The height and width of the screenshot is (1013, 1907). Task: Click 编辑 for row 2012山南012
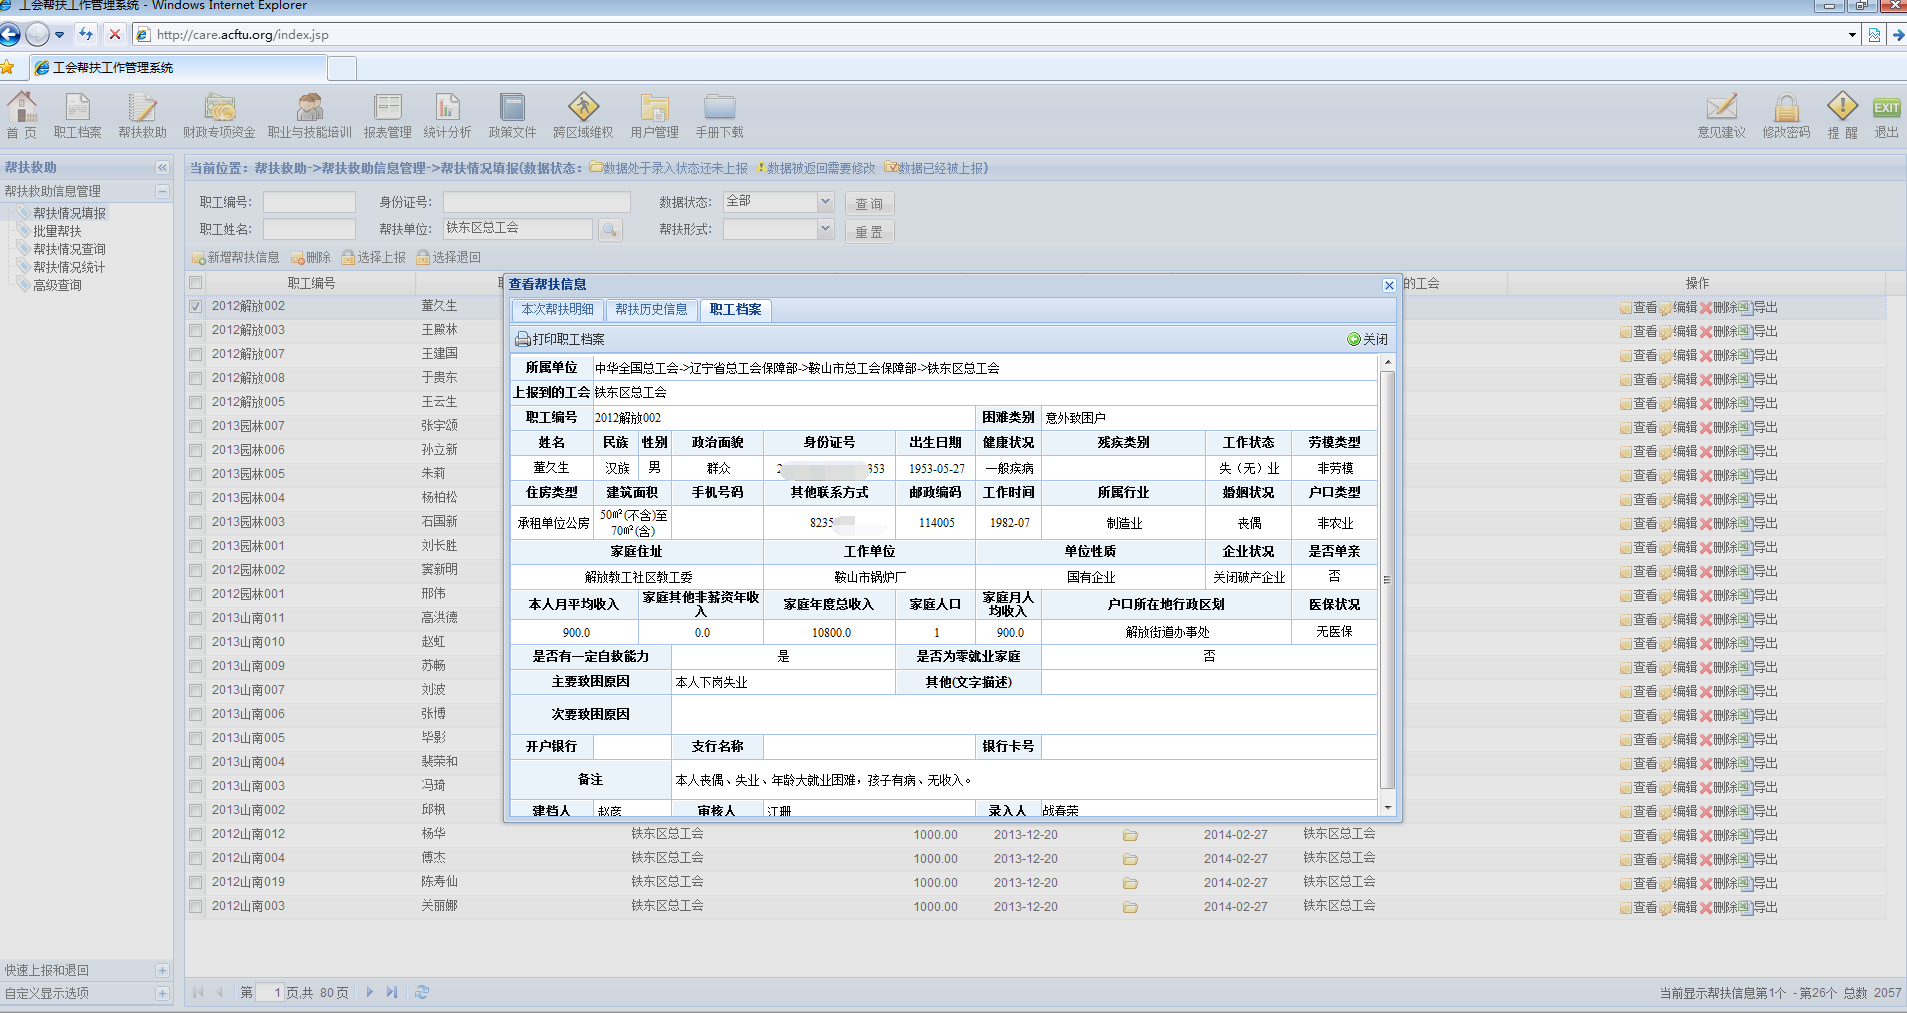[x=1679, y=835]
